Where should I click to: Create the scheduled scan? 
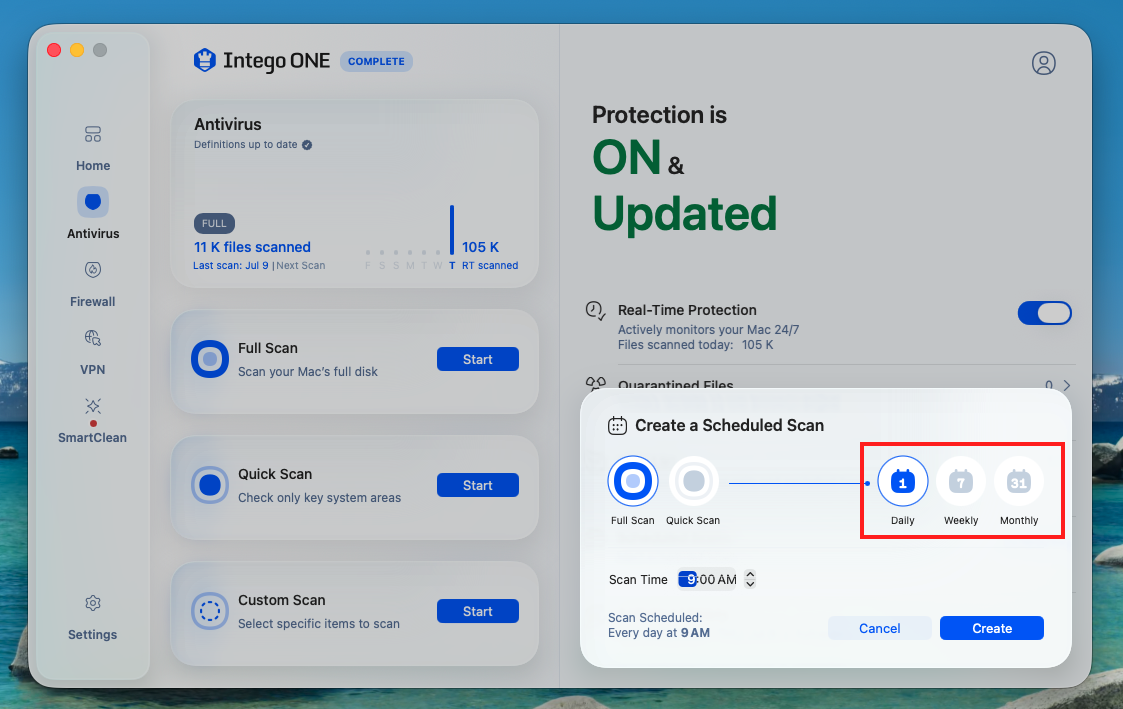(x=992, y=628)
